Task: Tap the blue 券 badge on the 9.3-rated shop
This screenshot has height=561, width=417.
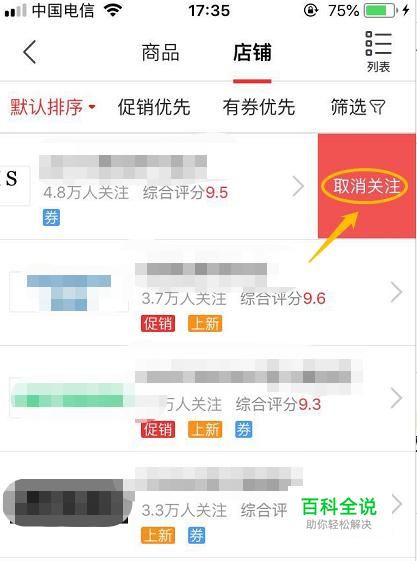Action: coord(243,429)
